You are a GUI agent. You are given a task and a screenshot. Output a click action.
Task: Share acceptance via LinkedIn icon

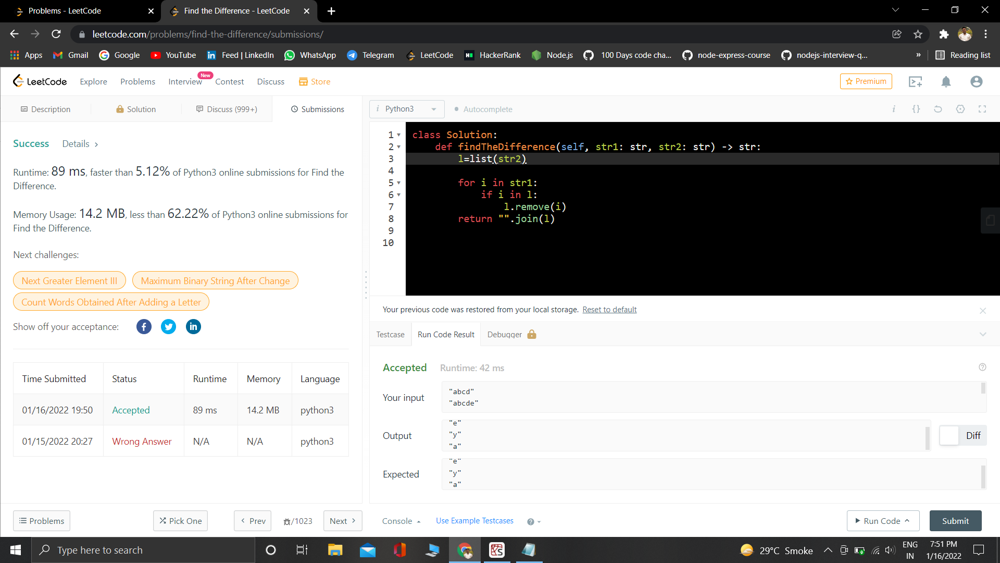pyautogui.click(x=193, y=327)
